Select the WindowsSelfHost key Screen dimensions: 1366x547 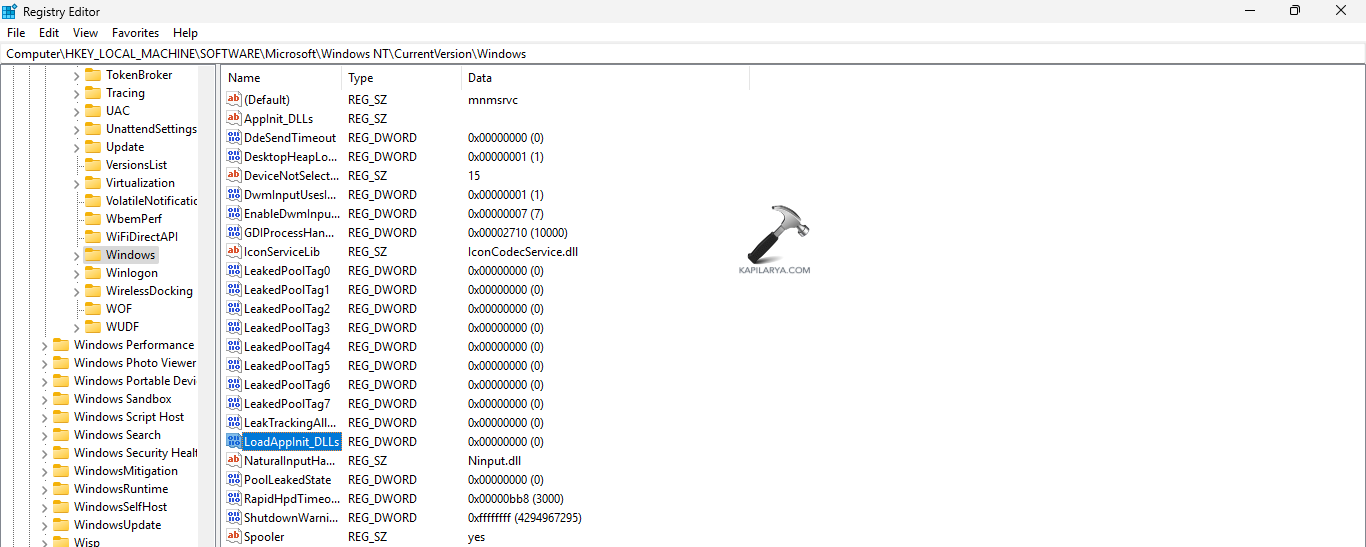(121, 507)
